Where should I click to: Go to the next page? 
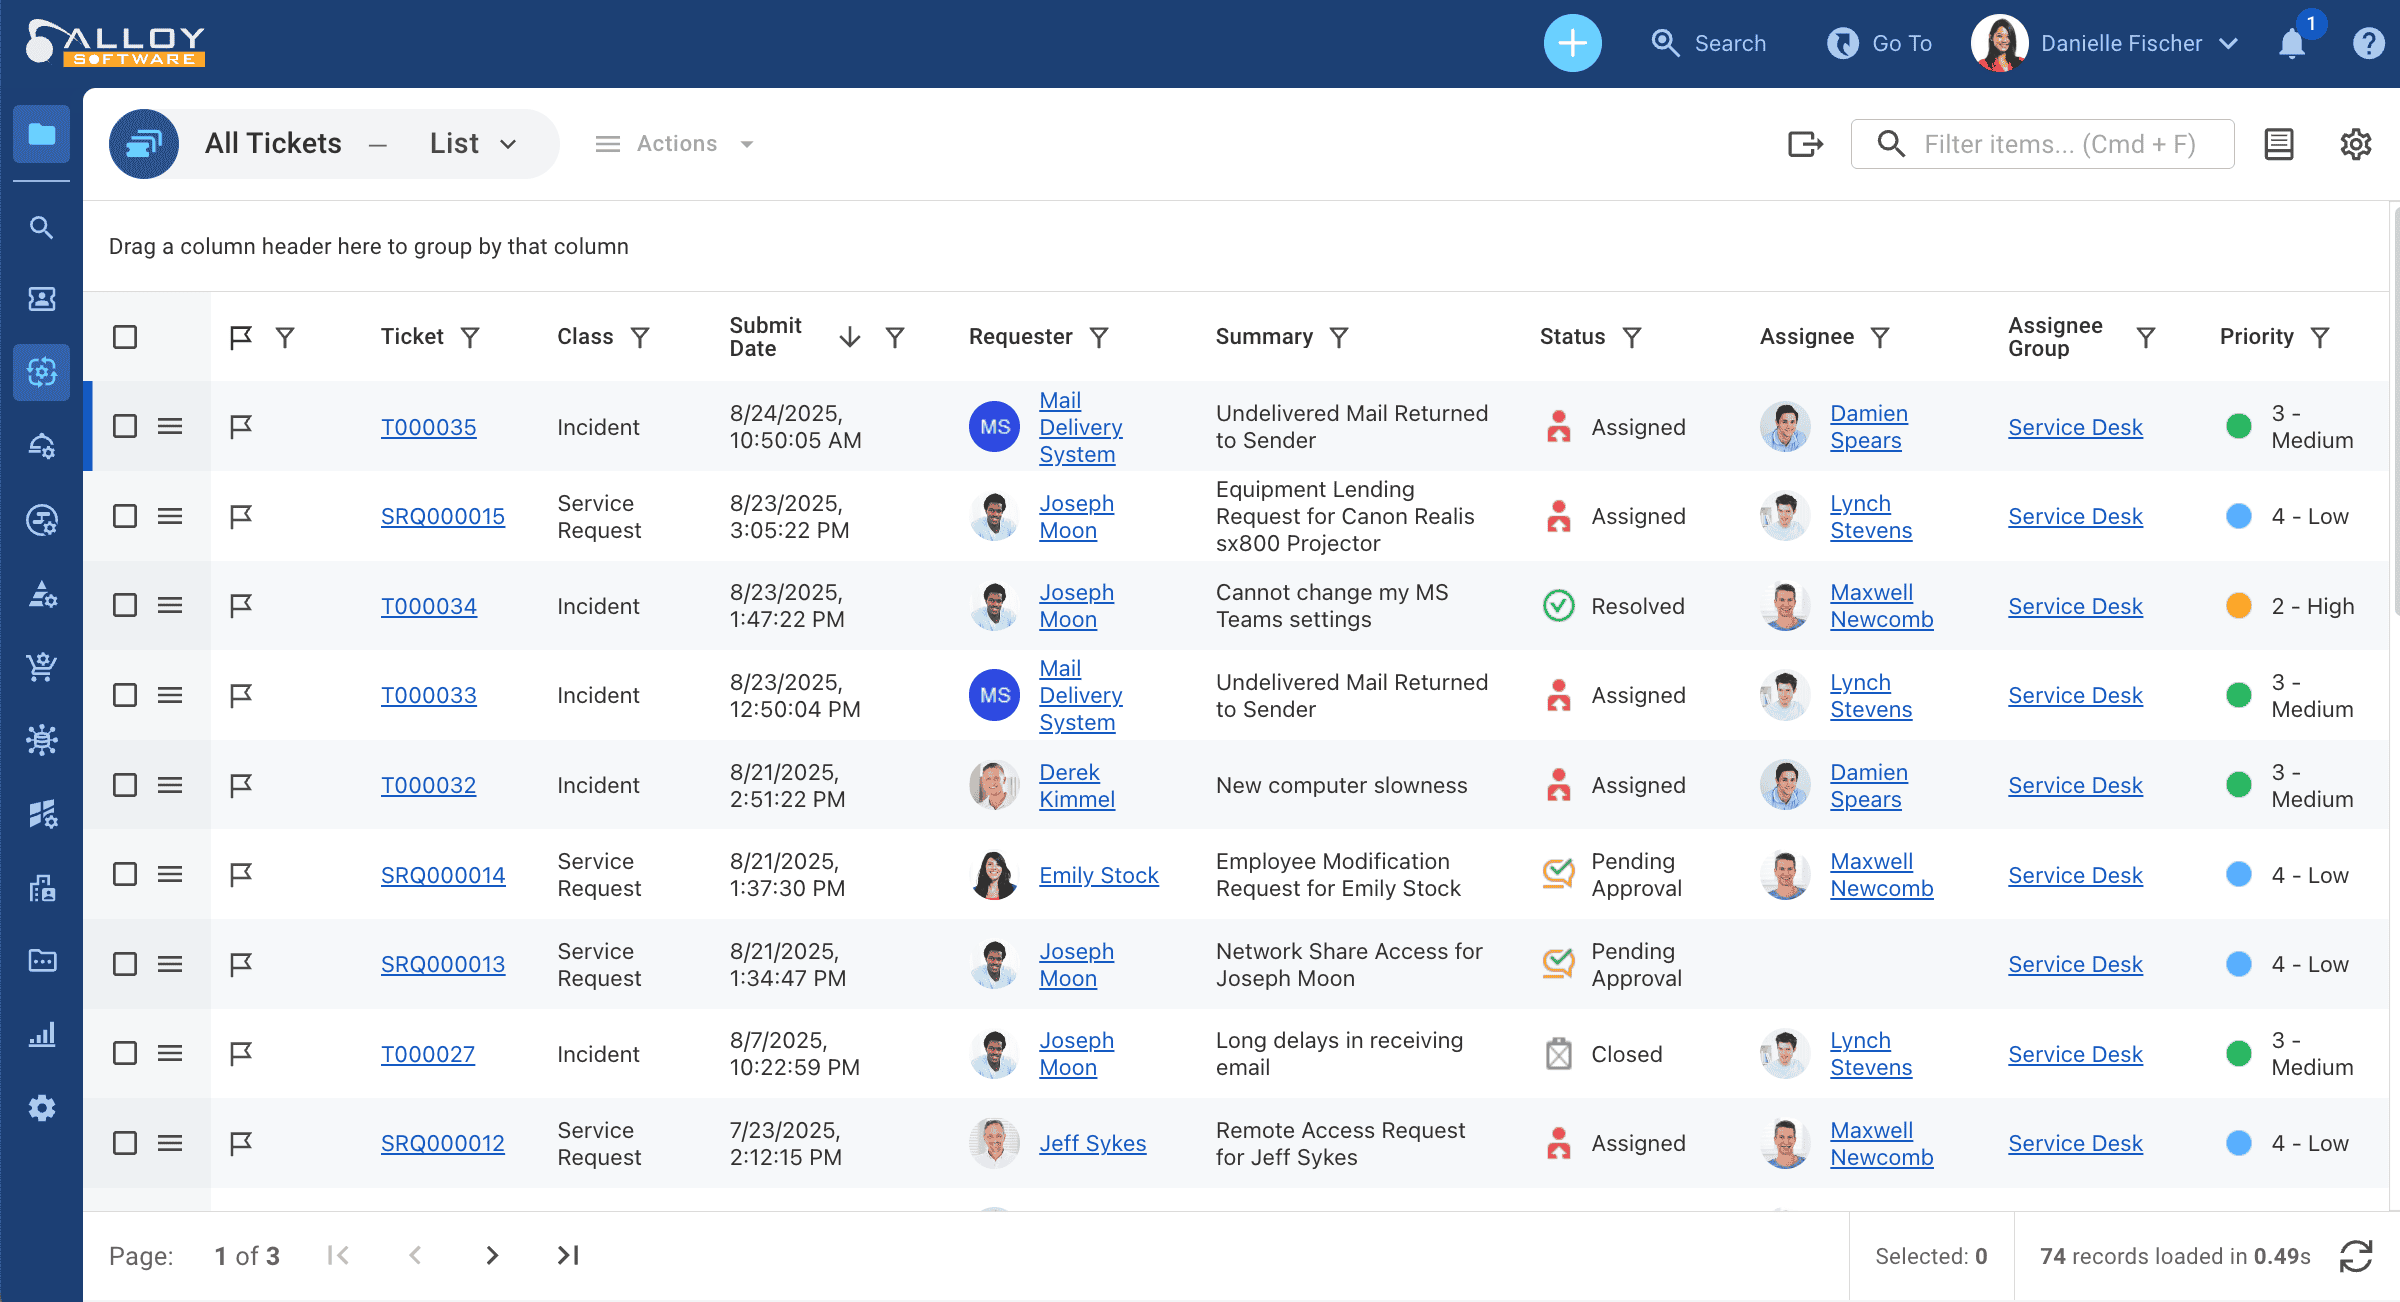click(x=491, y=1256)
